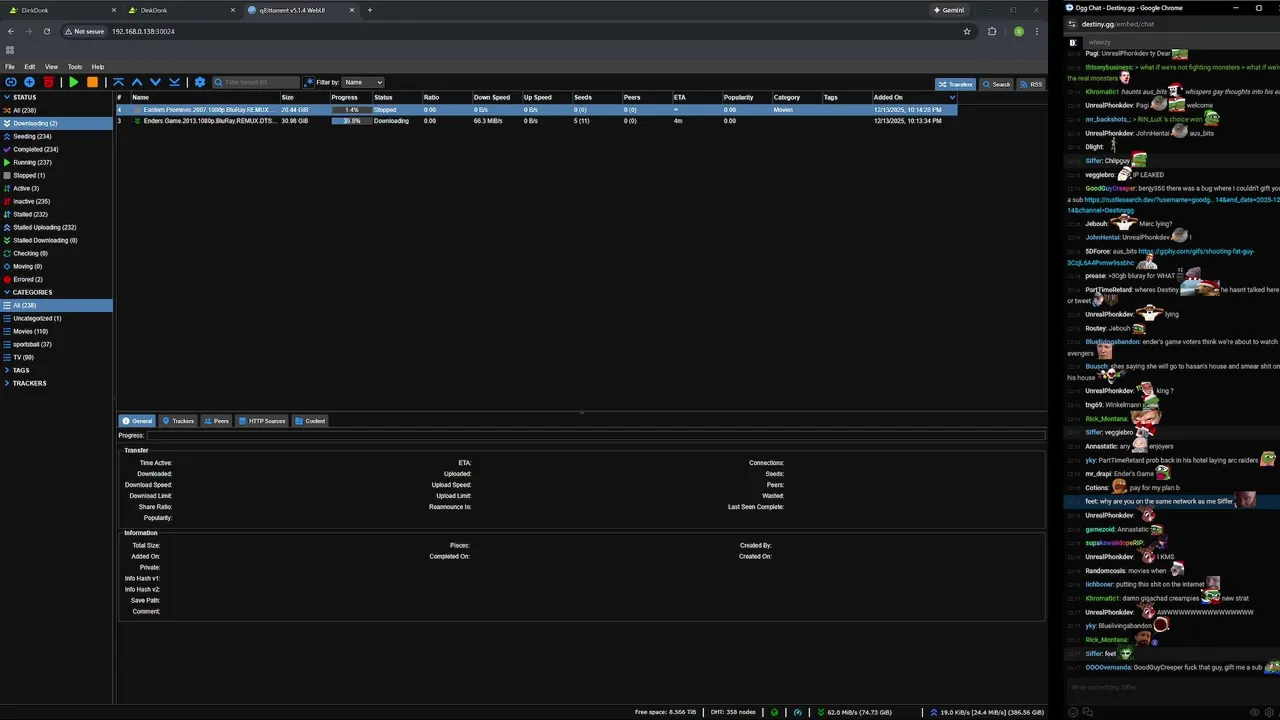Select the Uncategorized (1) category
This screenshot has height=720, width=1280.
56,318
